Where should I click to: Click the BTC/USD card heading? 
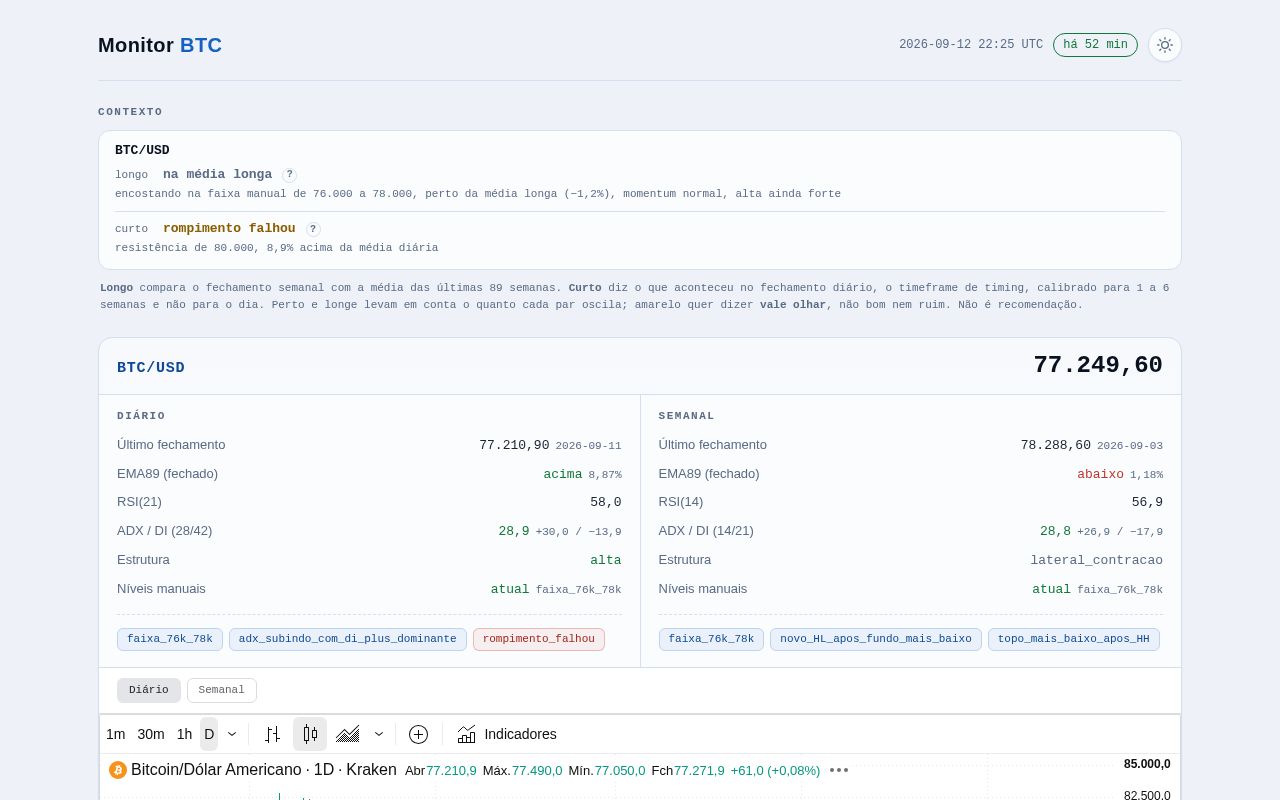click(151, 368)
